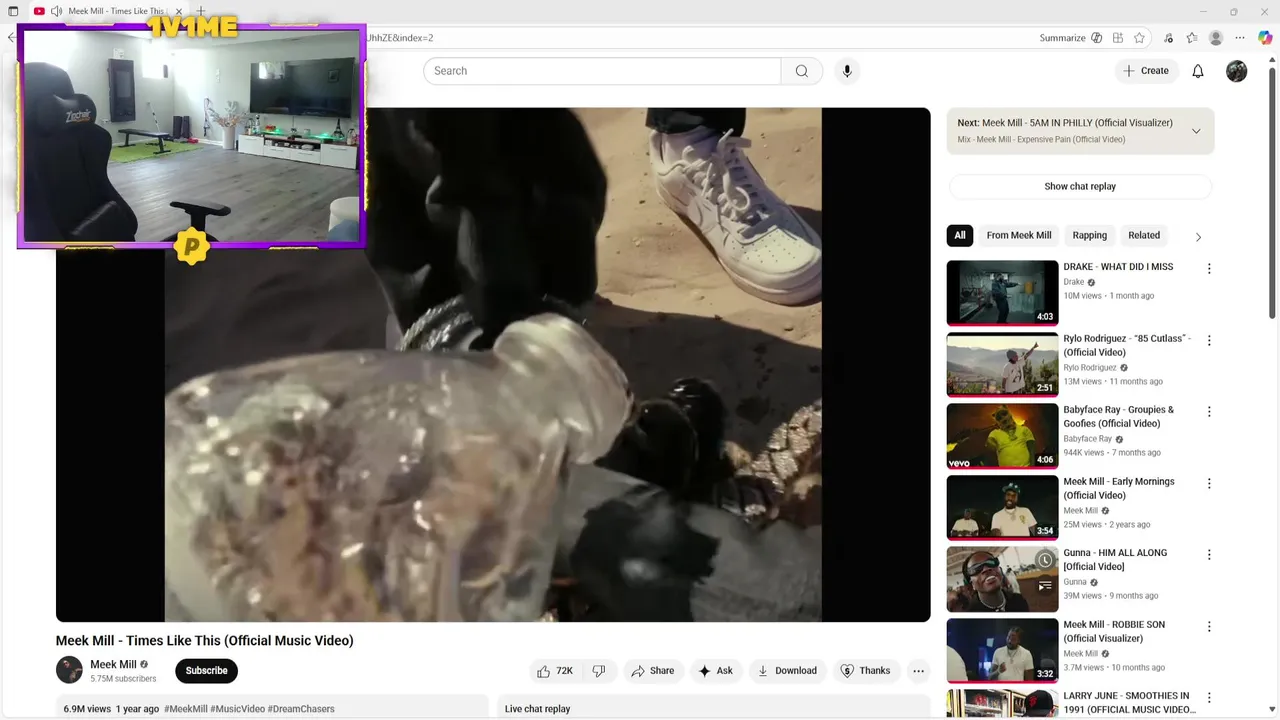Click Drake channel name under WHAT DID I MISS
The height and width of the screenshot is (720, 1280).
[1074, 282]
